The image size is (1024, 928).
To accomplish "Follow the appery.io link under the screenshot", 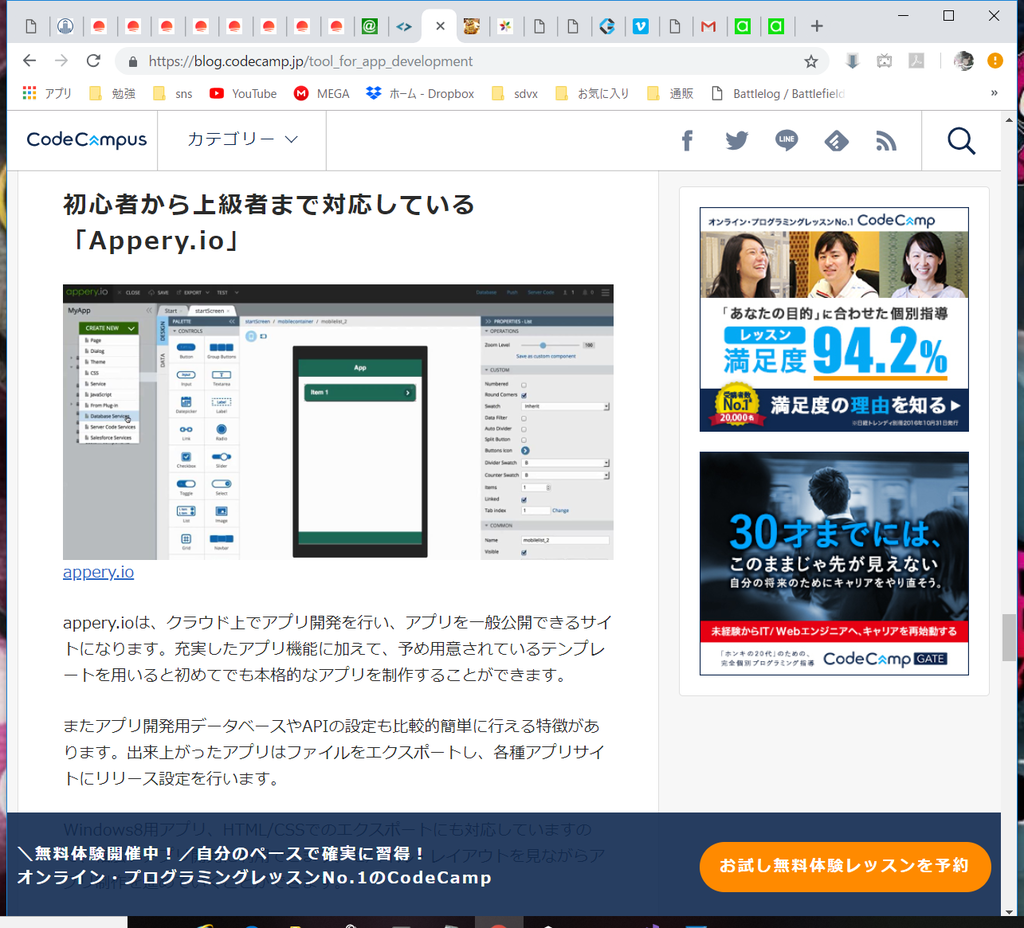I will [99, 572].
